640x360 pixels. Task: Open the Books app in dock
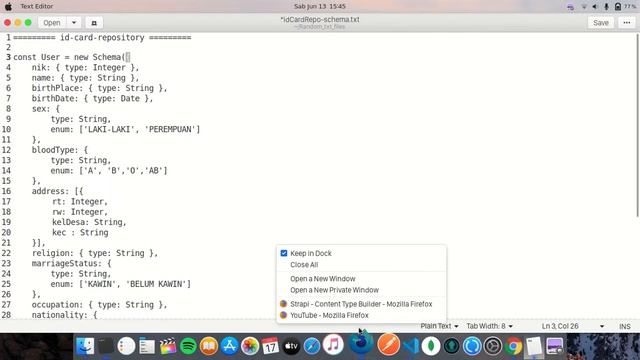(209, 346)
